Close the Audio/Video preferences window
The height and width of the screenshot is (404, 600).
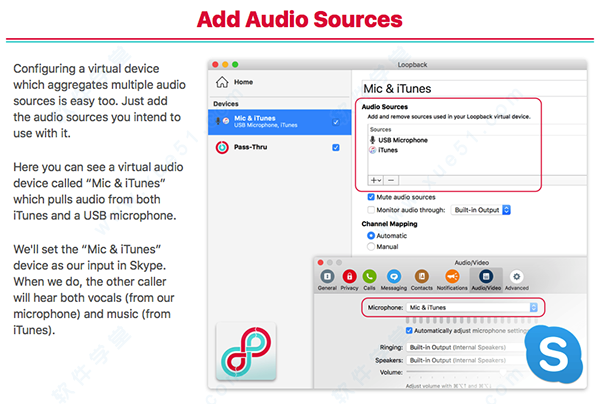tap(321, 262)
